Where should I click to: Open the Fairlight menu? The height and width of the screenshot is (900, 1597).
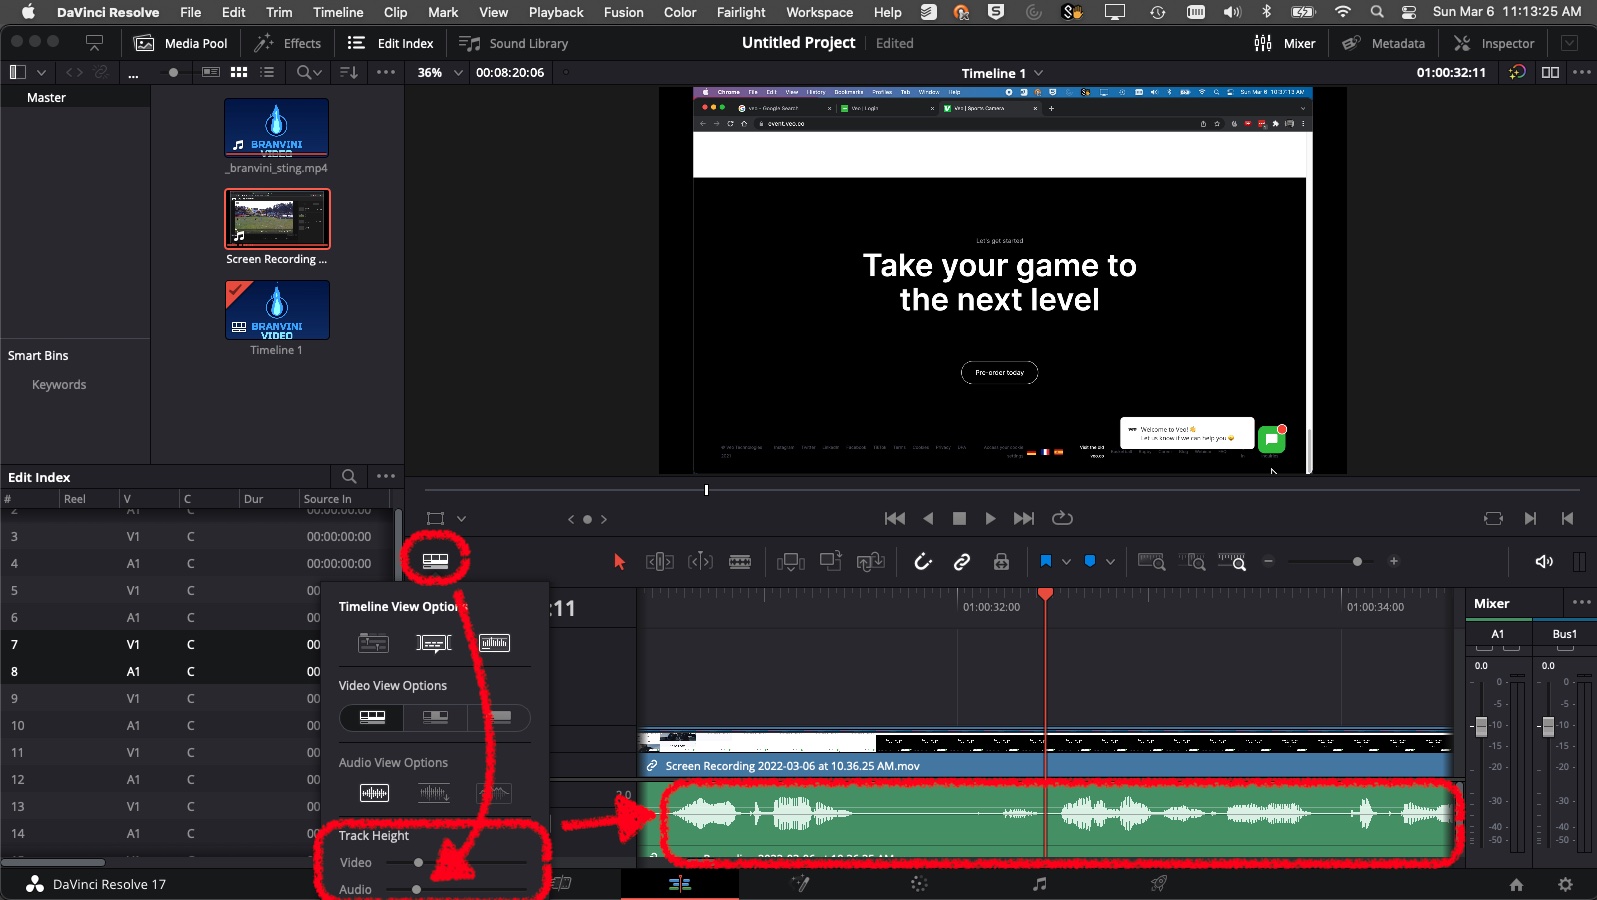[x=741, y=12]
